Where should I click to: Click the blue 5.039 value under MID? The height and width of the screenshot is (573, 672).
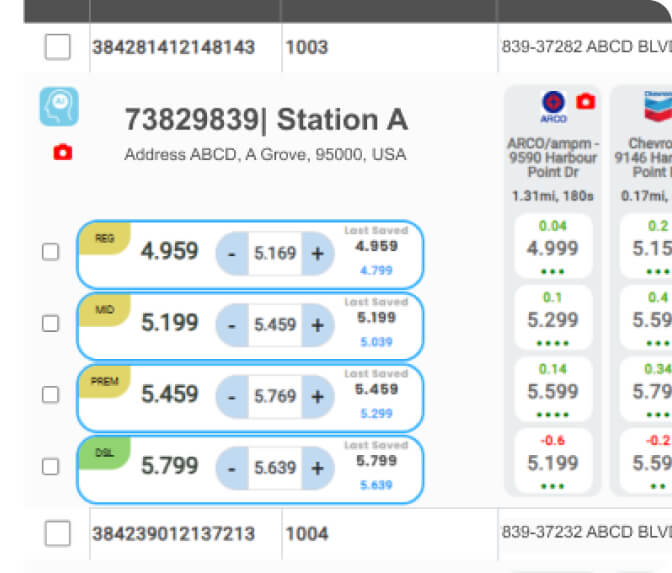tap(376, 342)
